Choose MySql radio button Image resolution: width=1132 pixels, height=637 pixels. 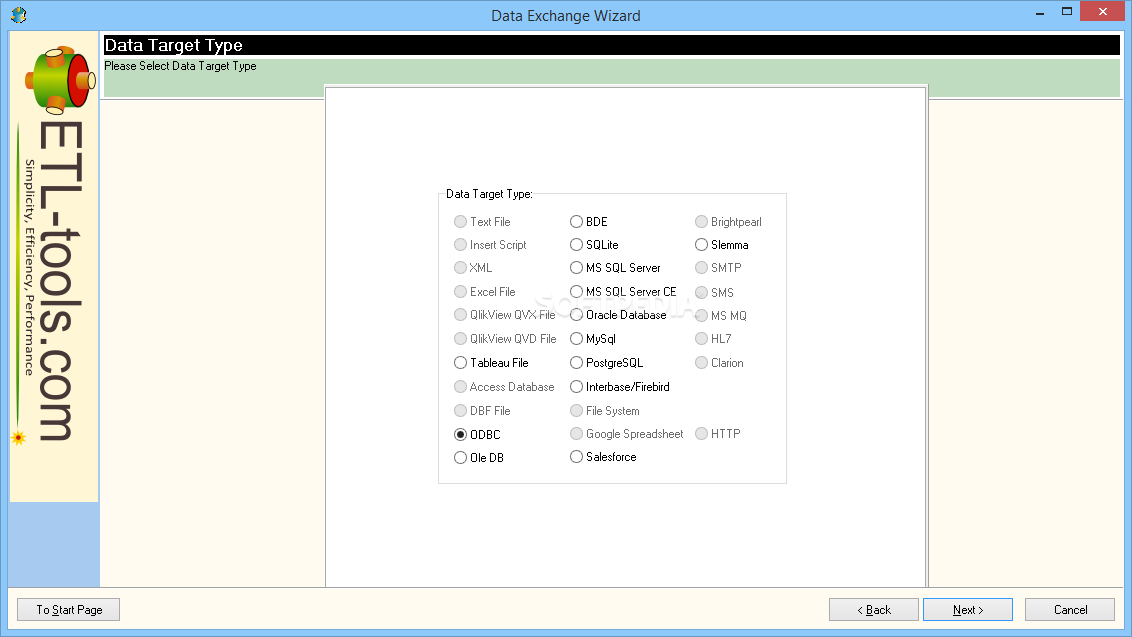593,339
